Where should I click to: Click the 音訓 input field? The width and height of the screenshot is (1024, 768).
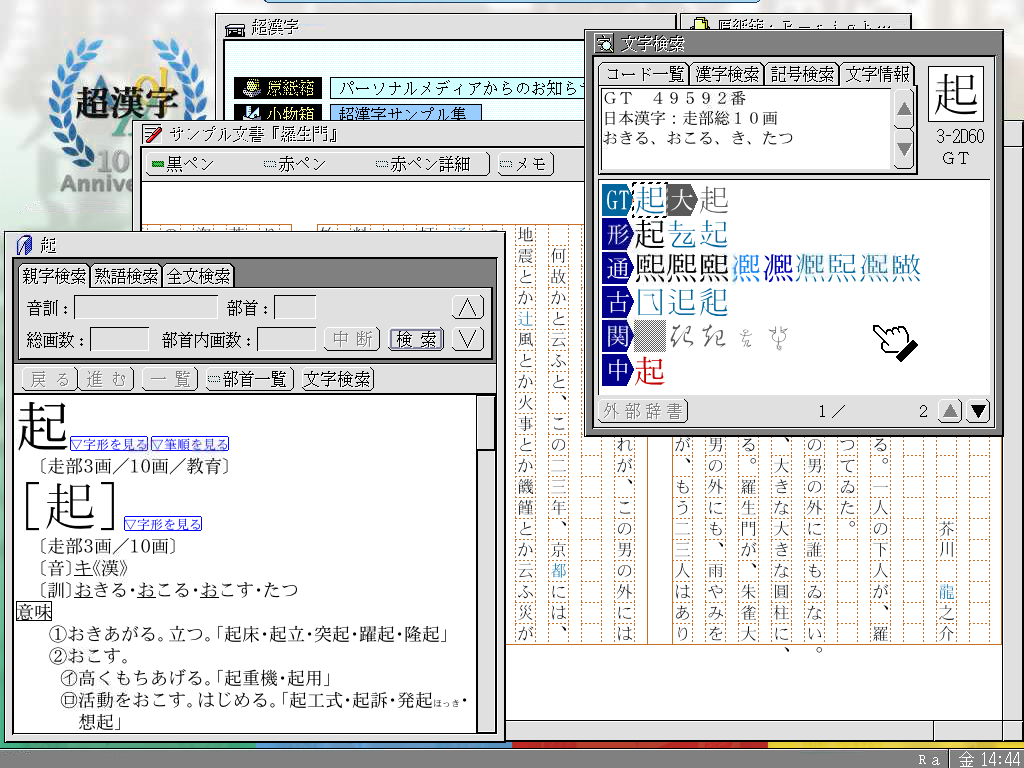coord(145,308)
